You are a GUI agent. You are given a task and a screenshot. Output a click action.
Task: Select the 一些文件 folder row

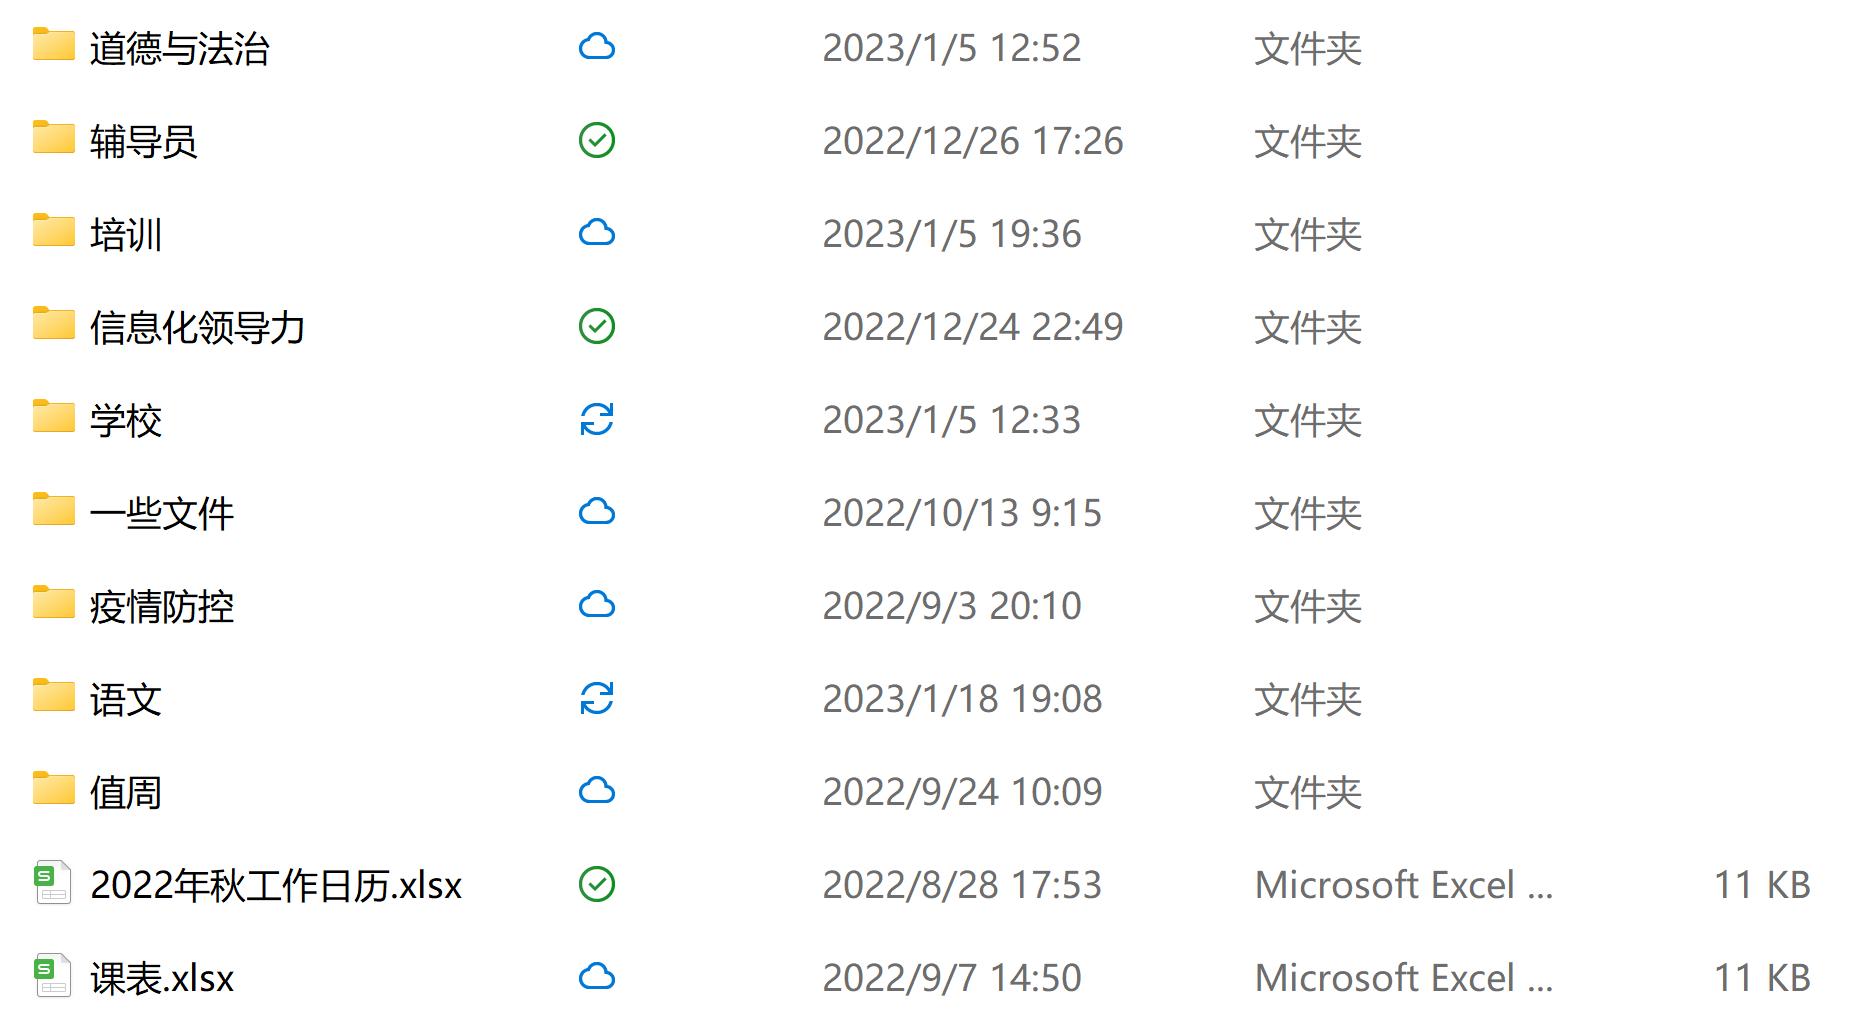(161, 513)
